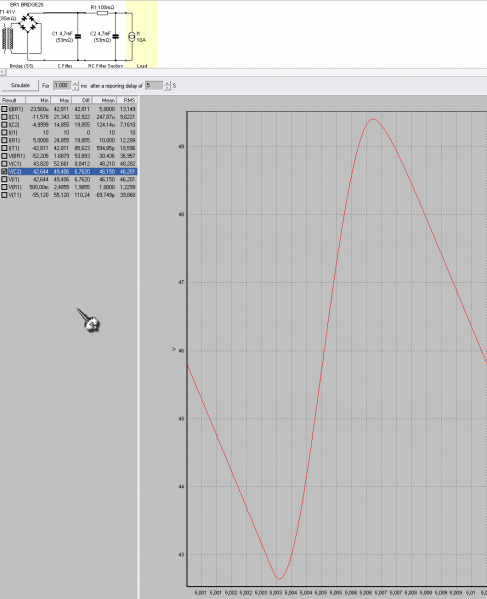Decrease the simulation time with down stepper
This screenshot has height=599, width=487.
75,88
